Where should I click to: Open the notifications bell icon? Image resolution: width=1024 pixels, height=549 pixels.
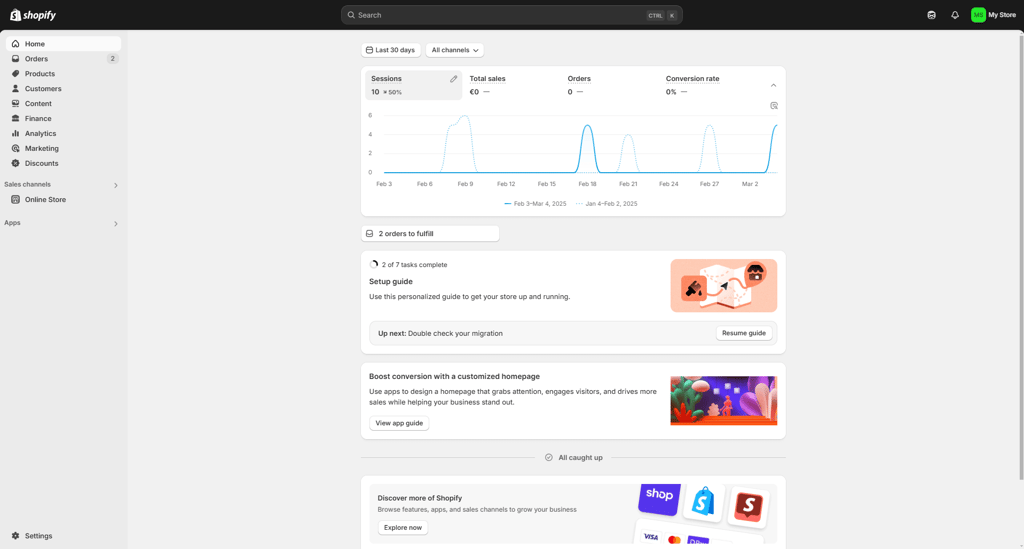(955, 15)
